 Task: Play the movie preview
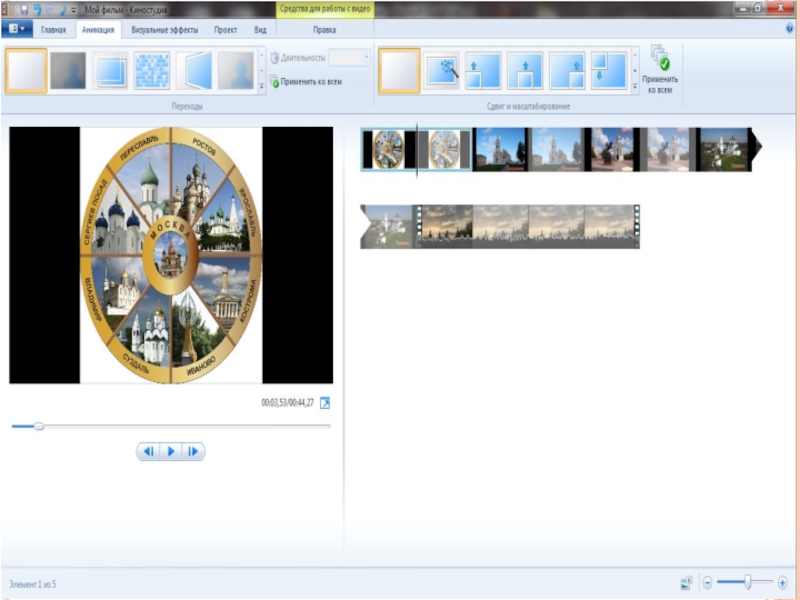[171, 451]
